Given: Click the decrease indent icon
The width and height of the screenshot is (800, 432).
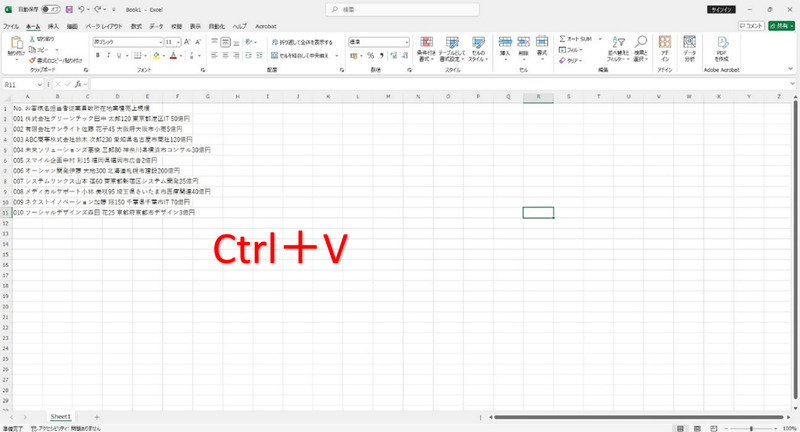Looking at the screenshot, I should pos(248,56).
